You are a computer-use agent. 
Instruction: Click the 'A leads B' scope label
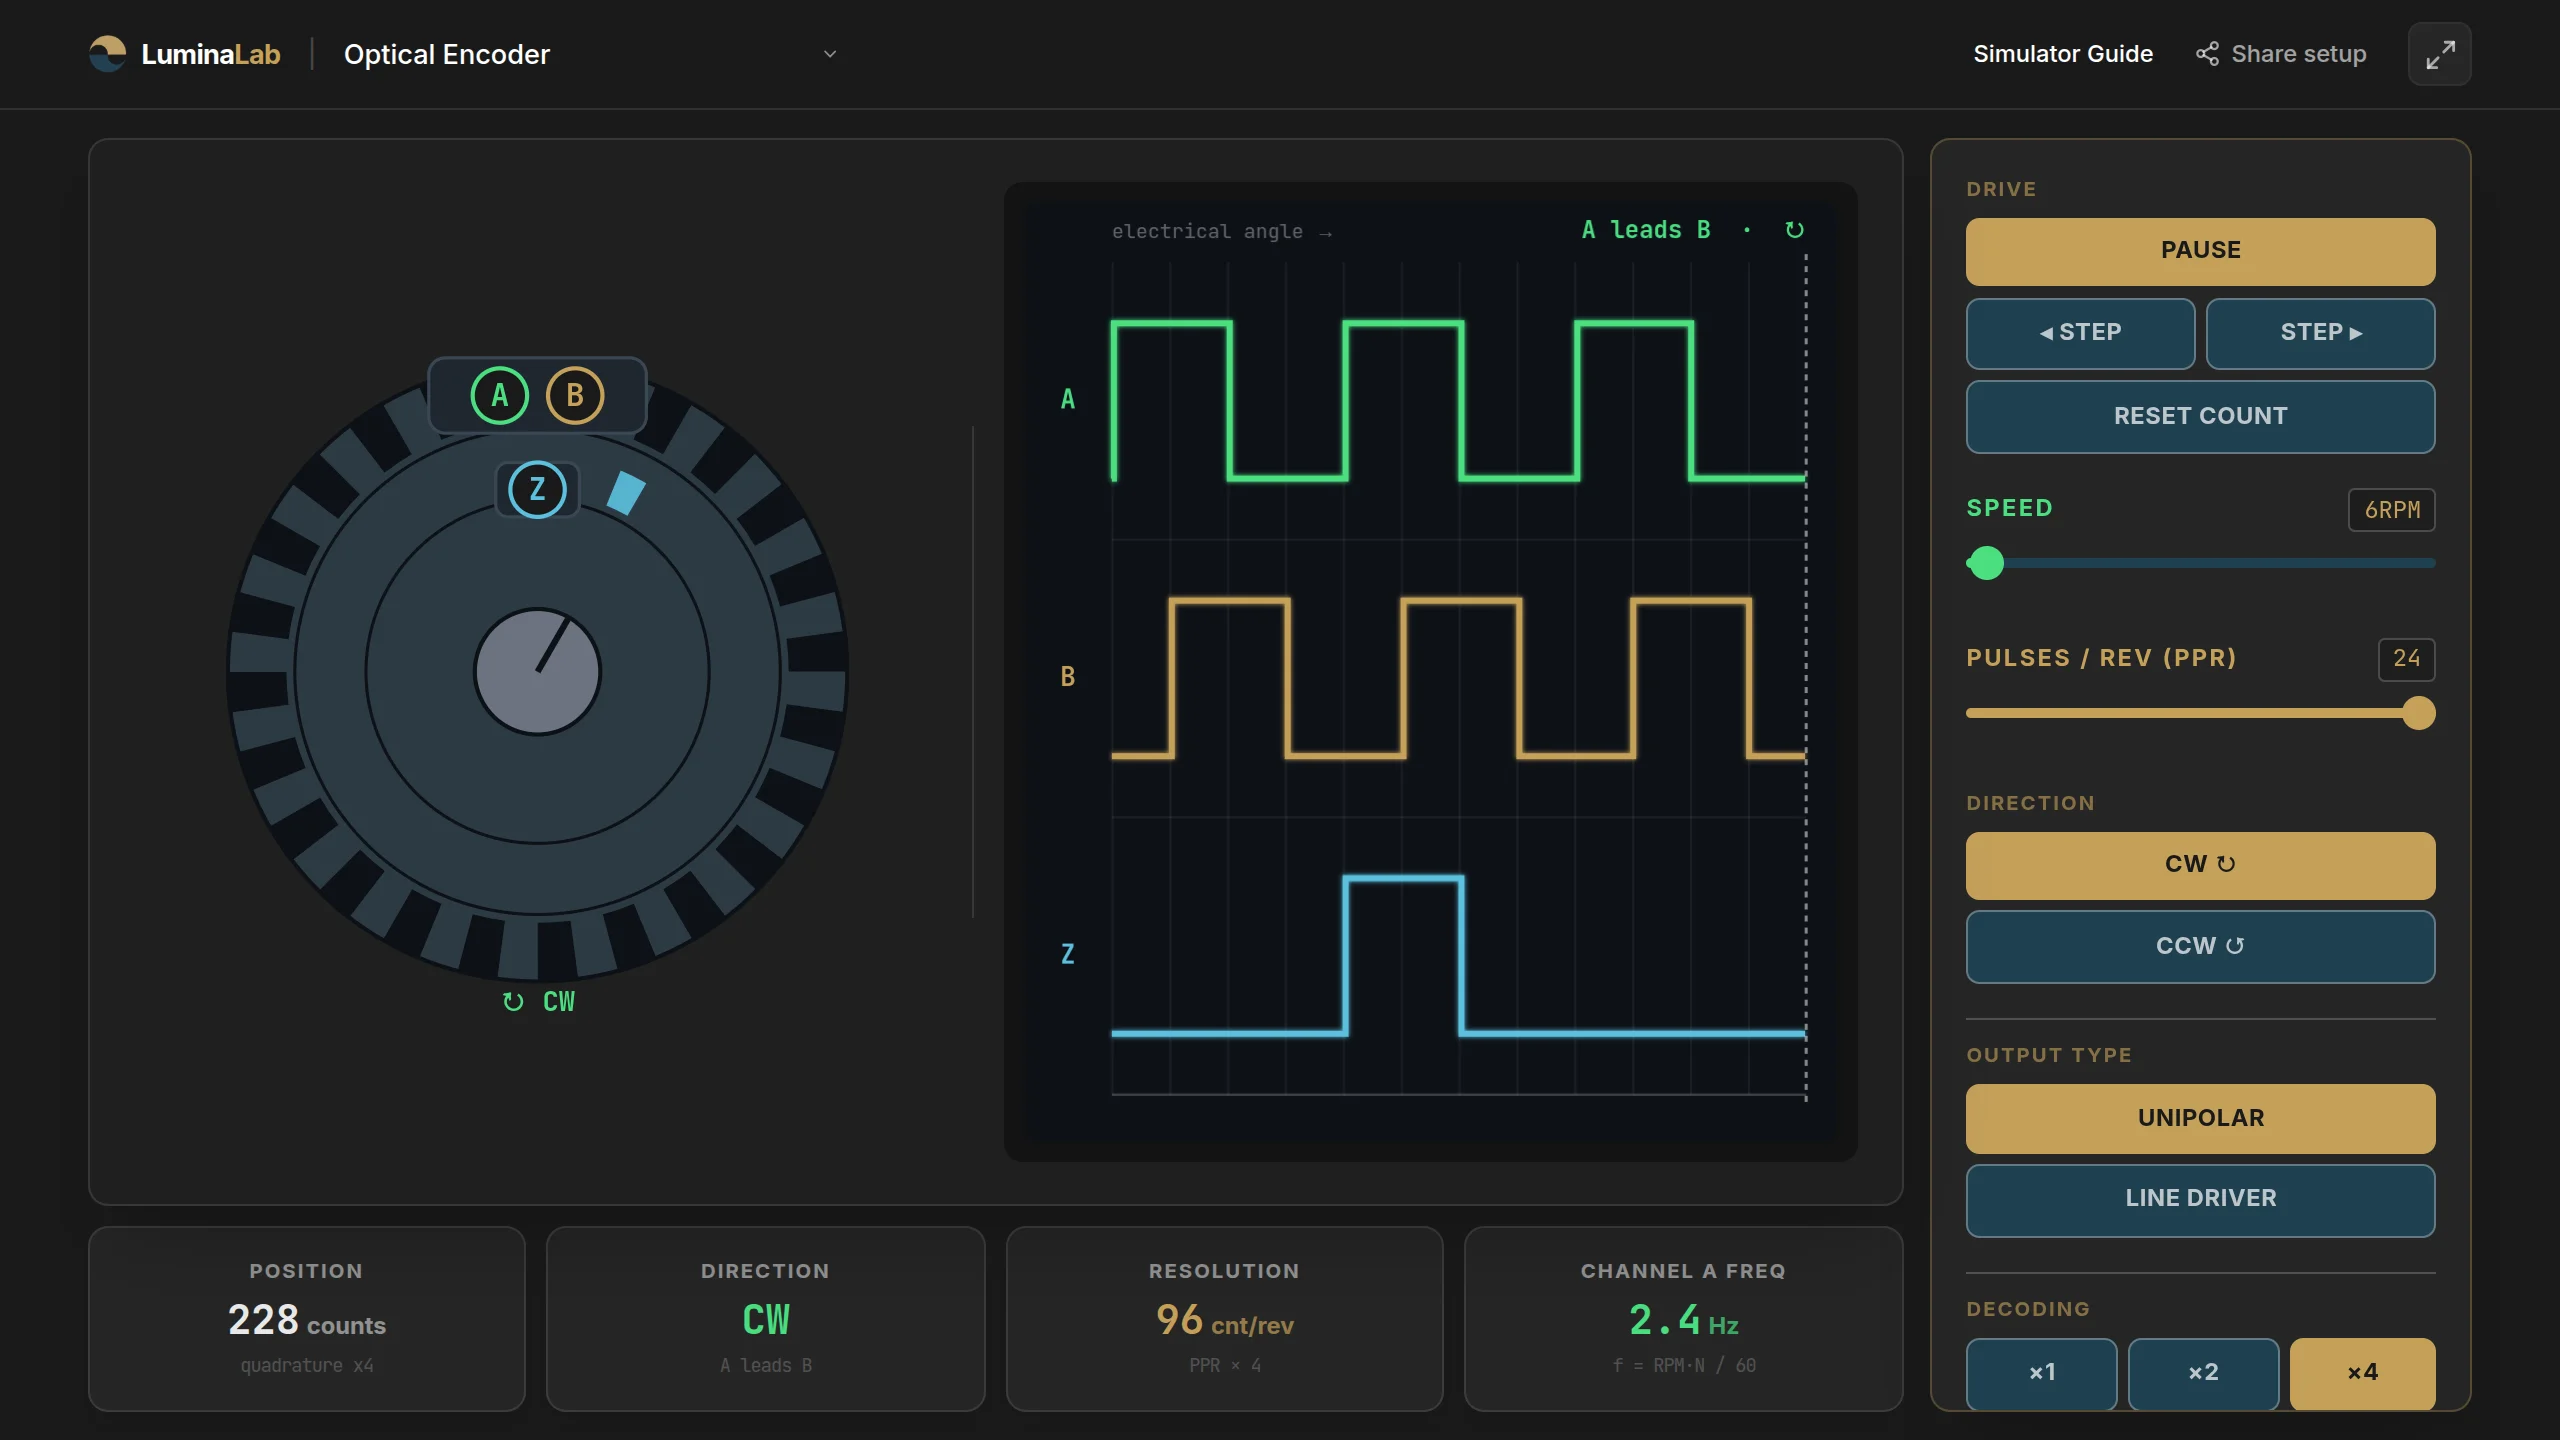point(1646,230)
